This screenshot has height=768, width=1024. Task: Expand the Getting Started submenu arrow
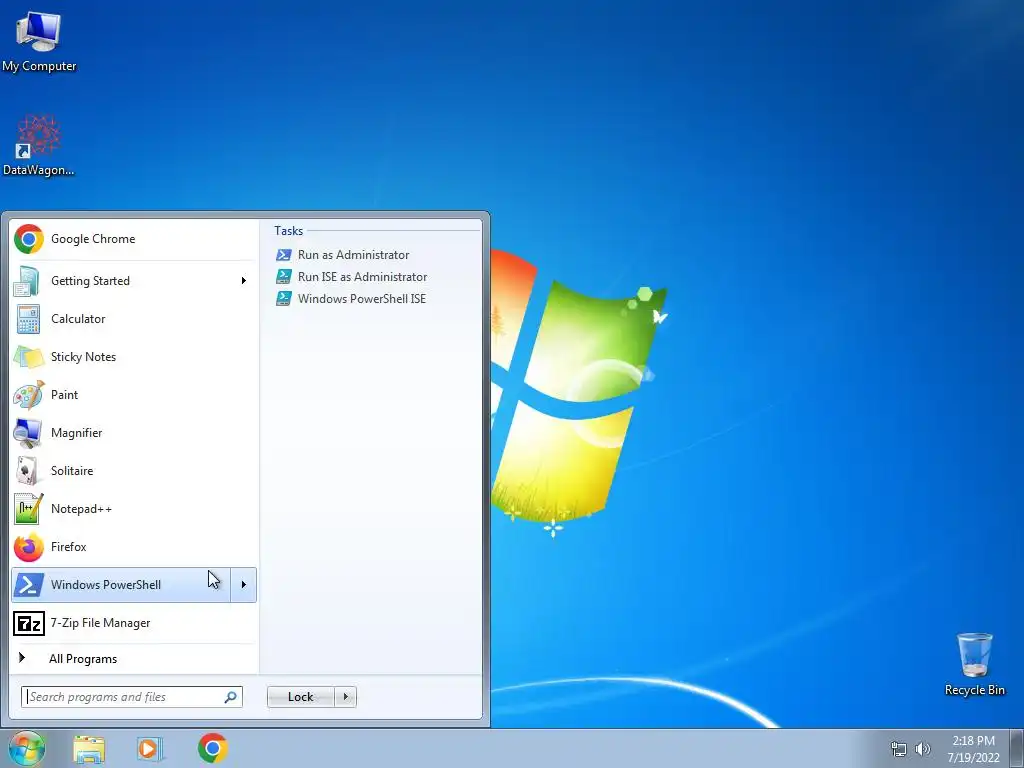(244, 281)
